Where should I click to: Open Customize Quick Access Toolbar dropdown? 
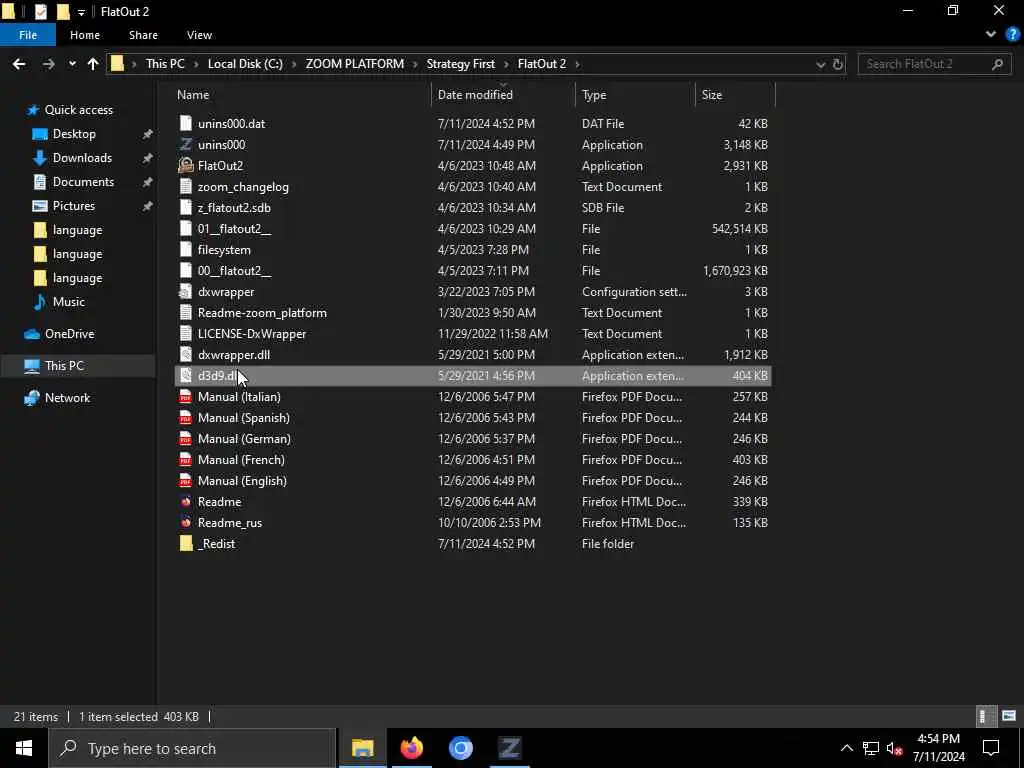[x=81, y=12]
